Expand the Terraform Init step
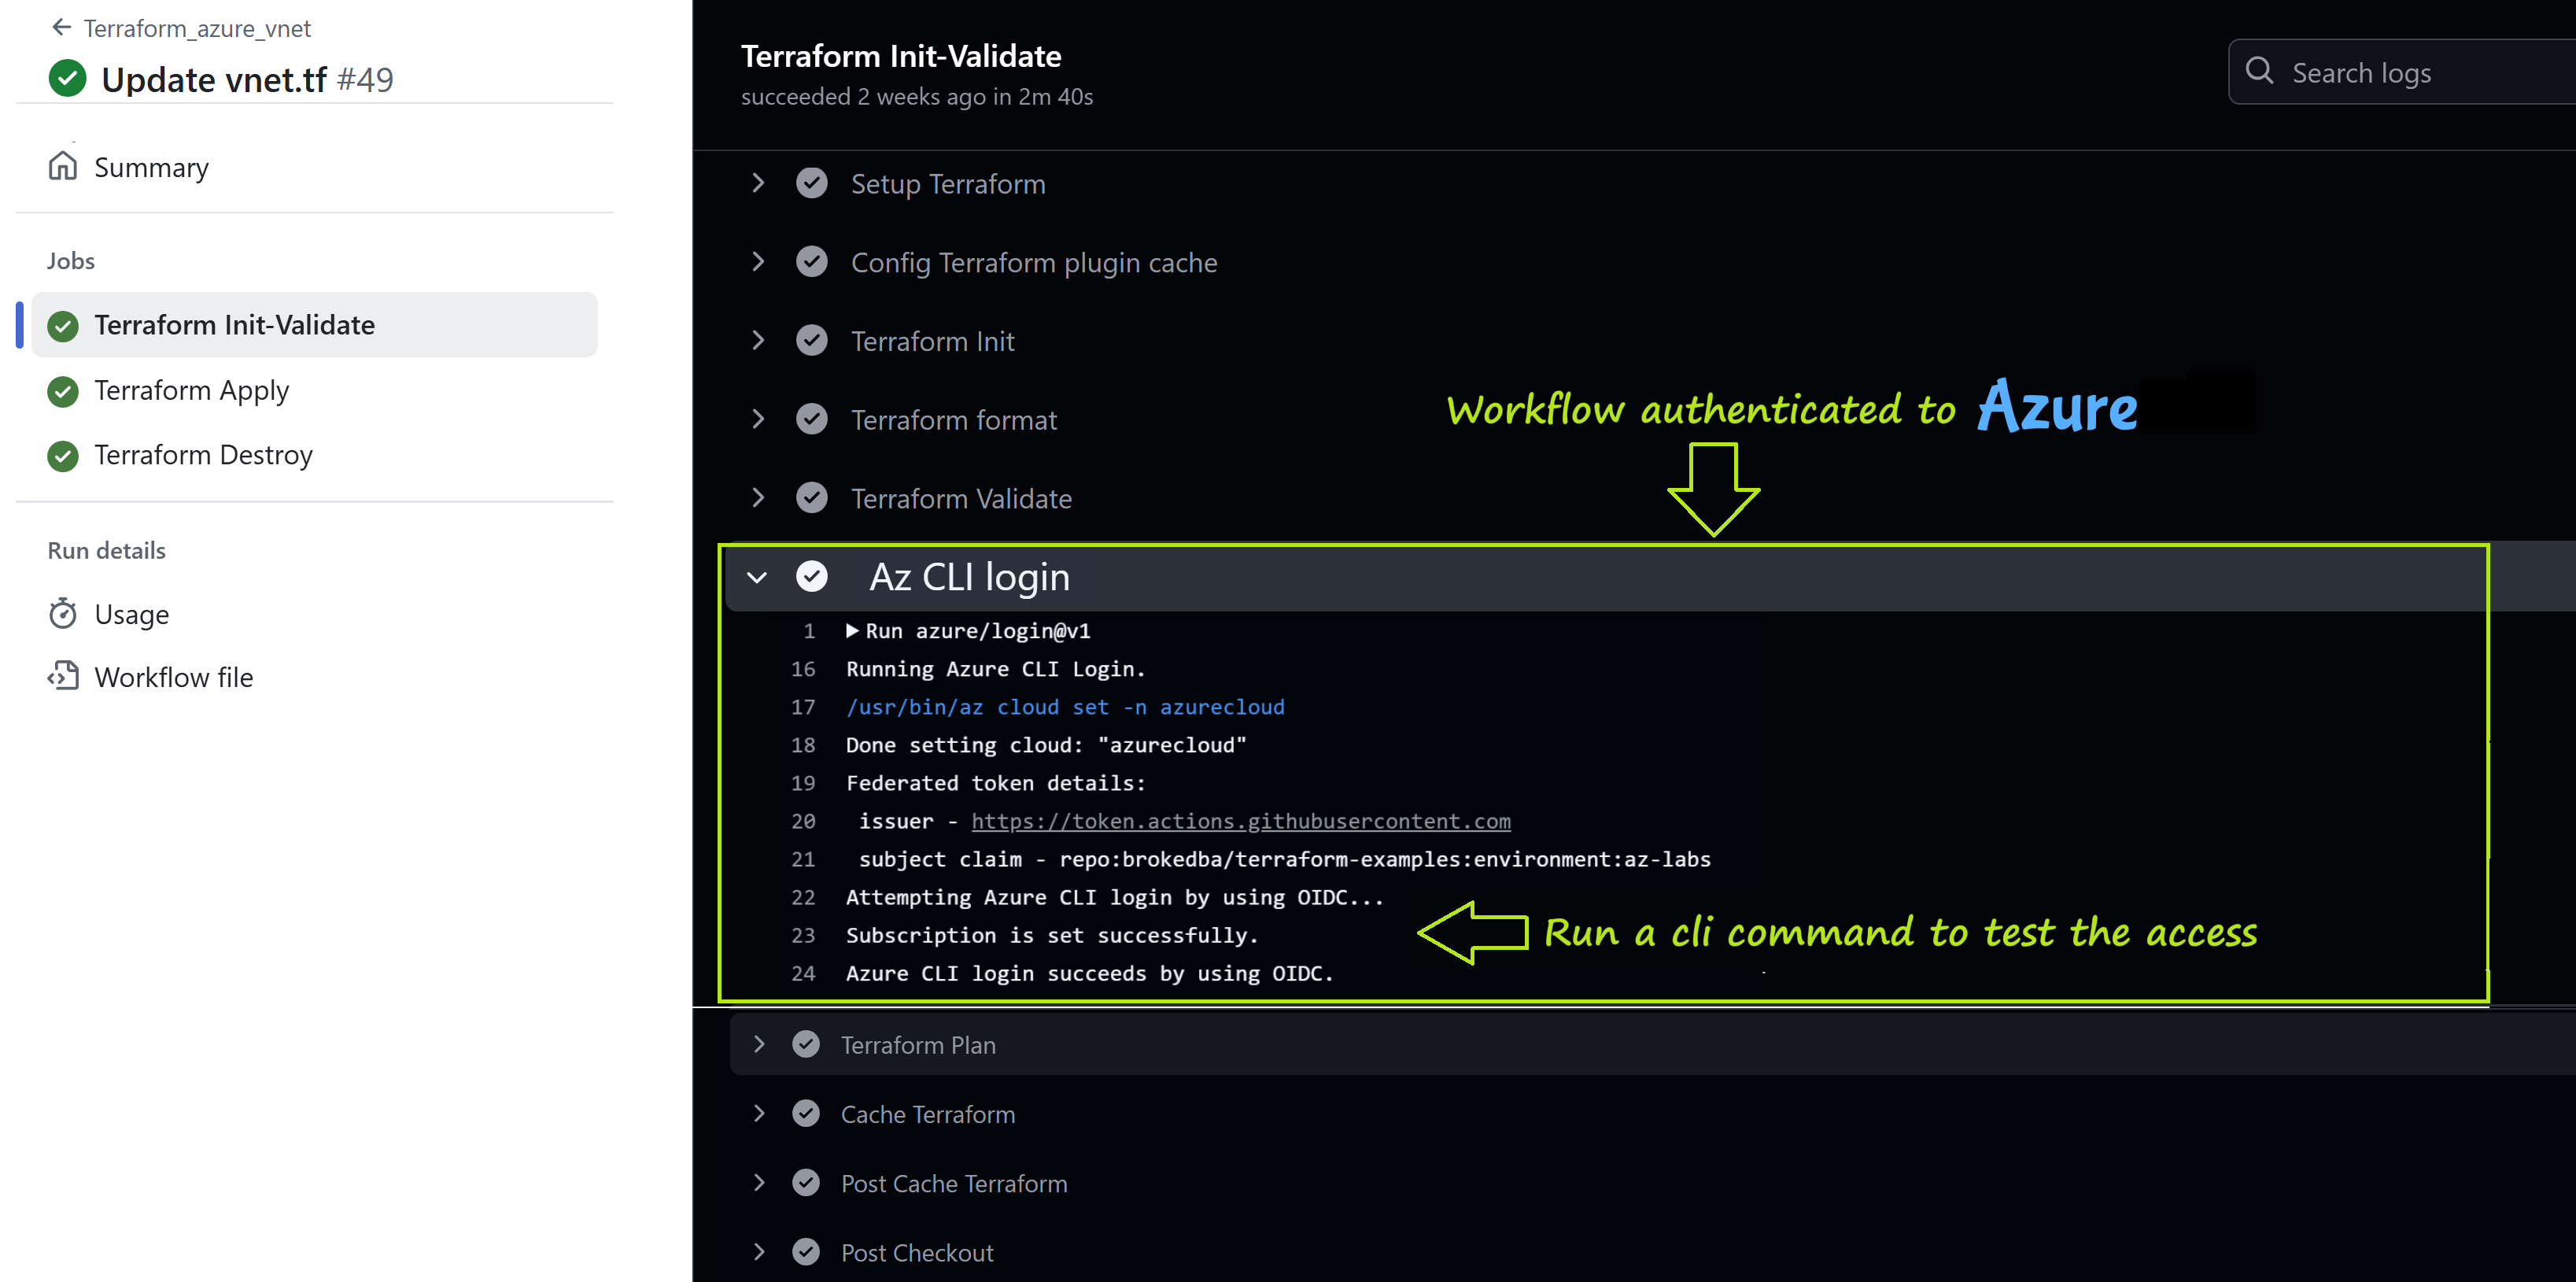Screen dimensions: 2576x1282 point(758,341)
